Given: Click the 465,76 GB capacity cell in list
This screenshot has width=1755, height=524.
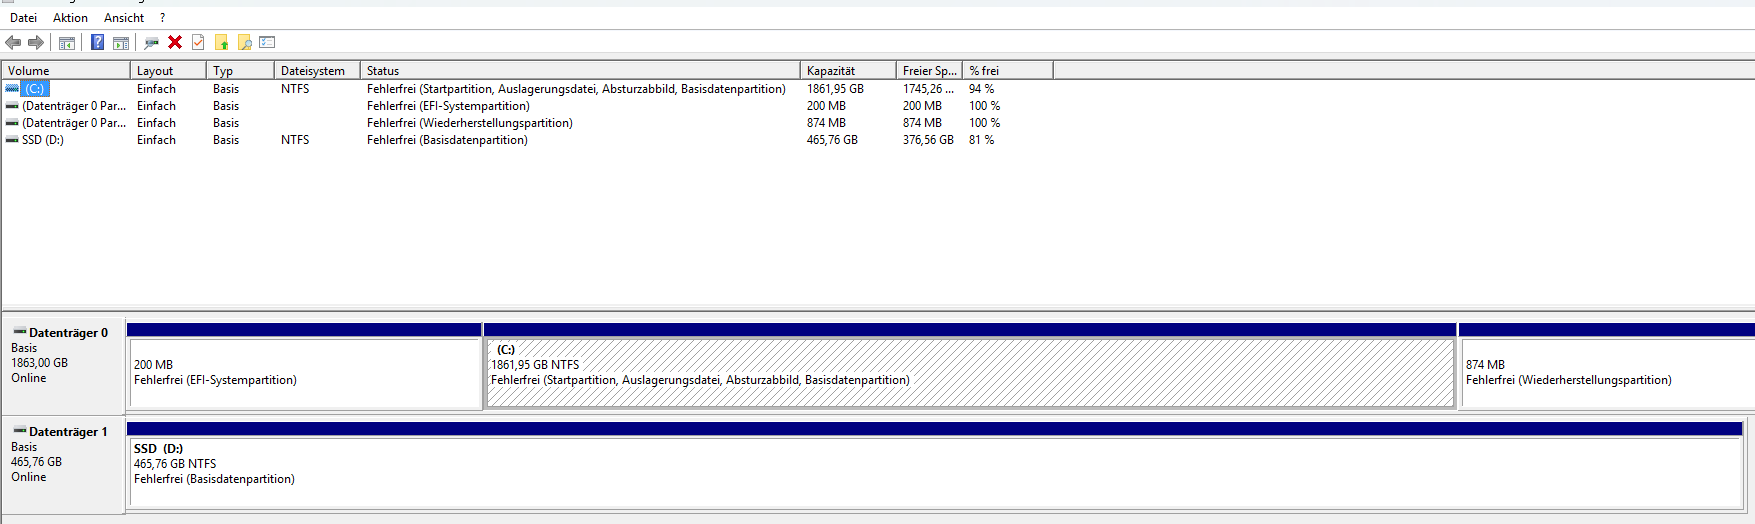Looking at the screenshot, I should 832,140.
